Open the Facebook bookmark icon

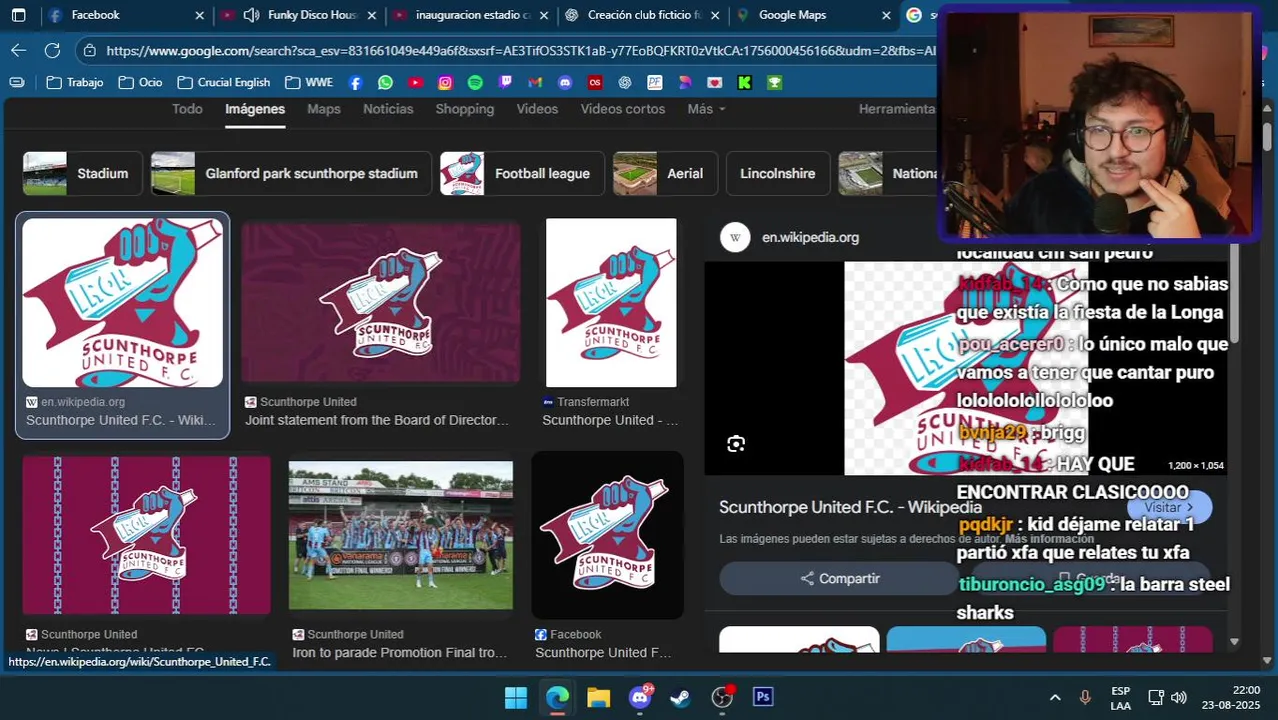click(x=355, y=82)
